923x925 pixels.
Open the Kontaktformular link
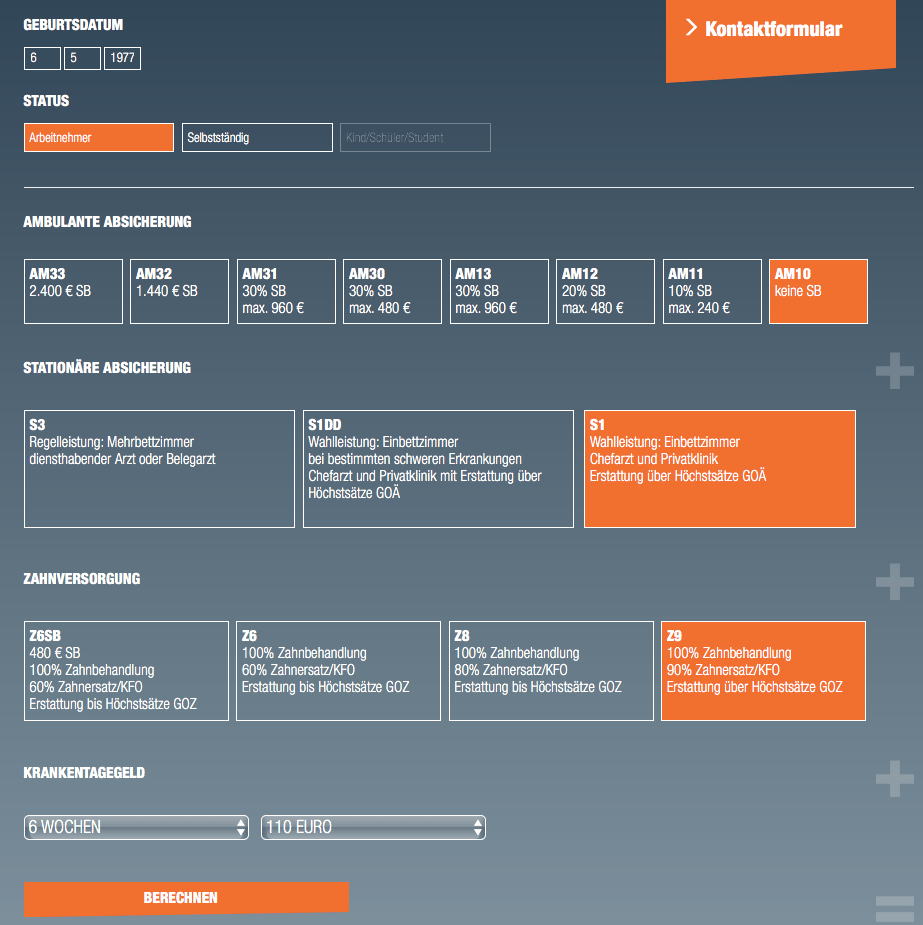coord(780,39)
